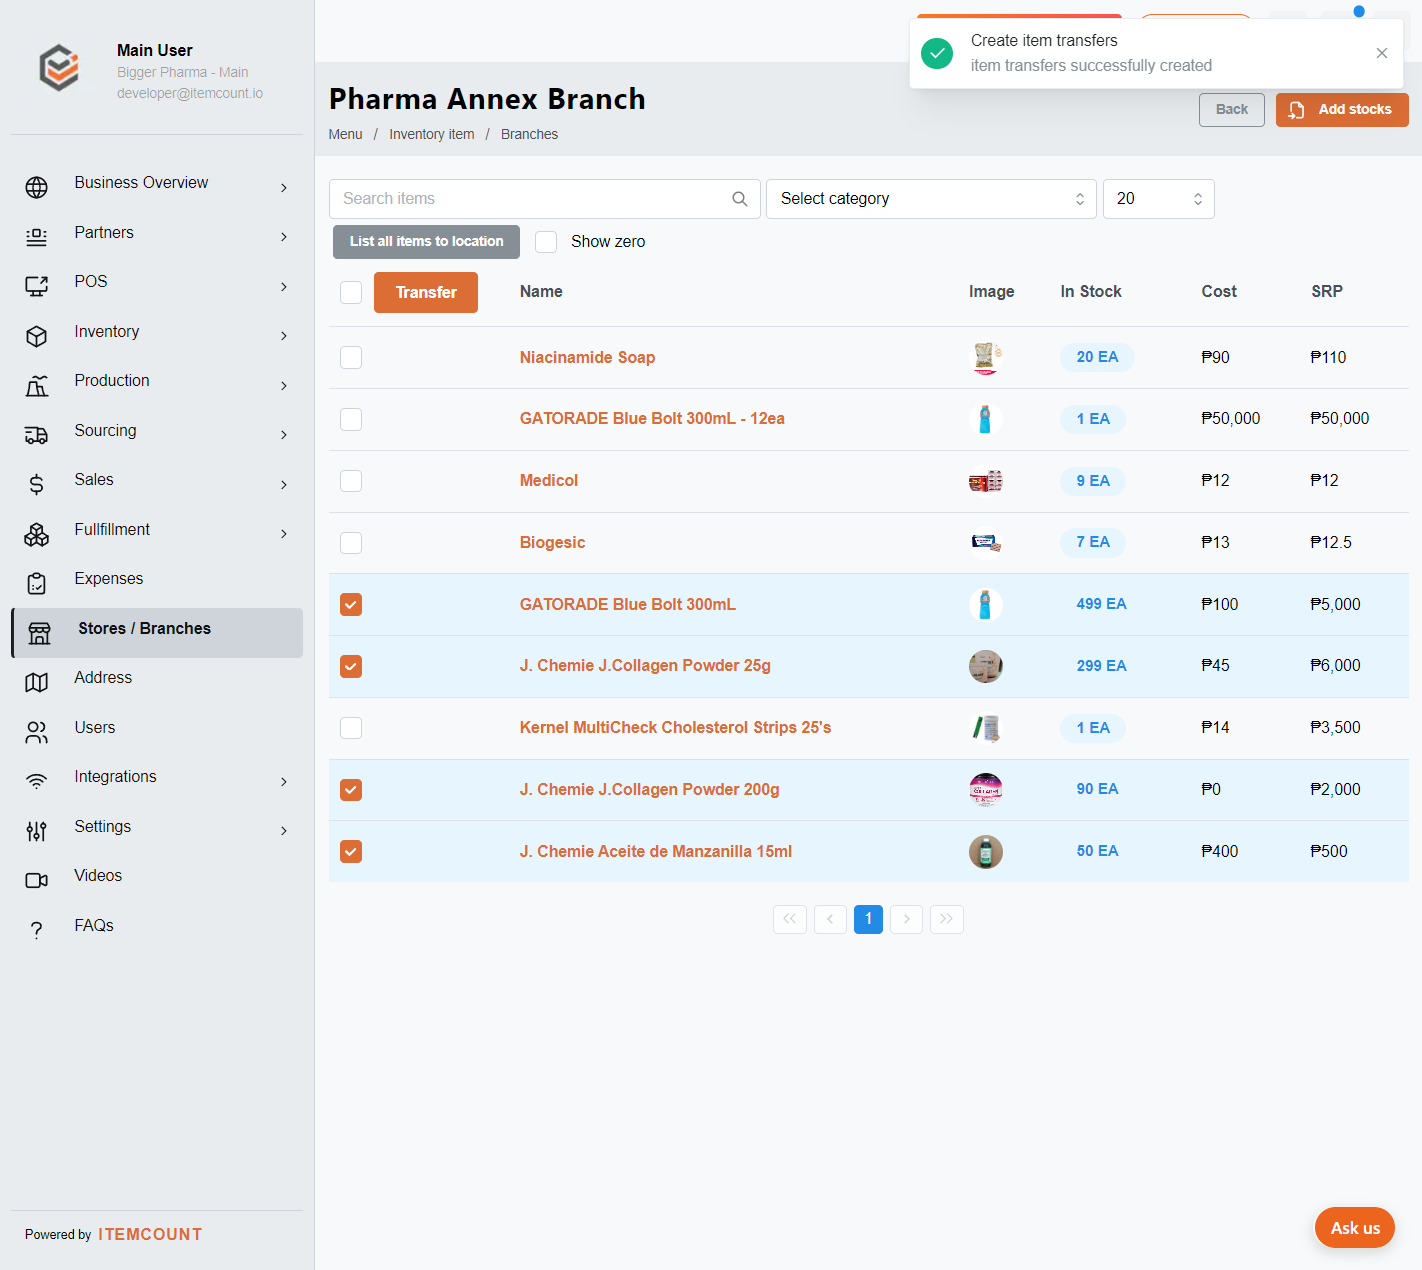
Task: Click the Fullfillment boxes icon
Action: click(37, 534)
